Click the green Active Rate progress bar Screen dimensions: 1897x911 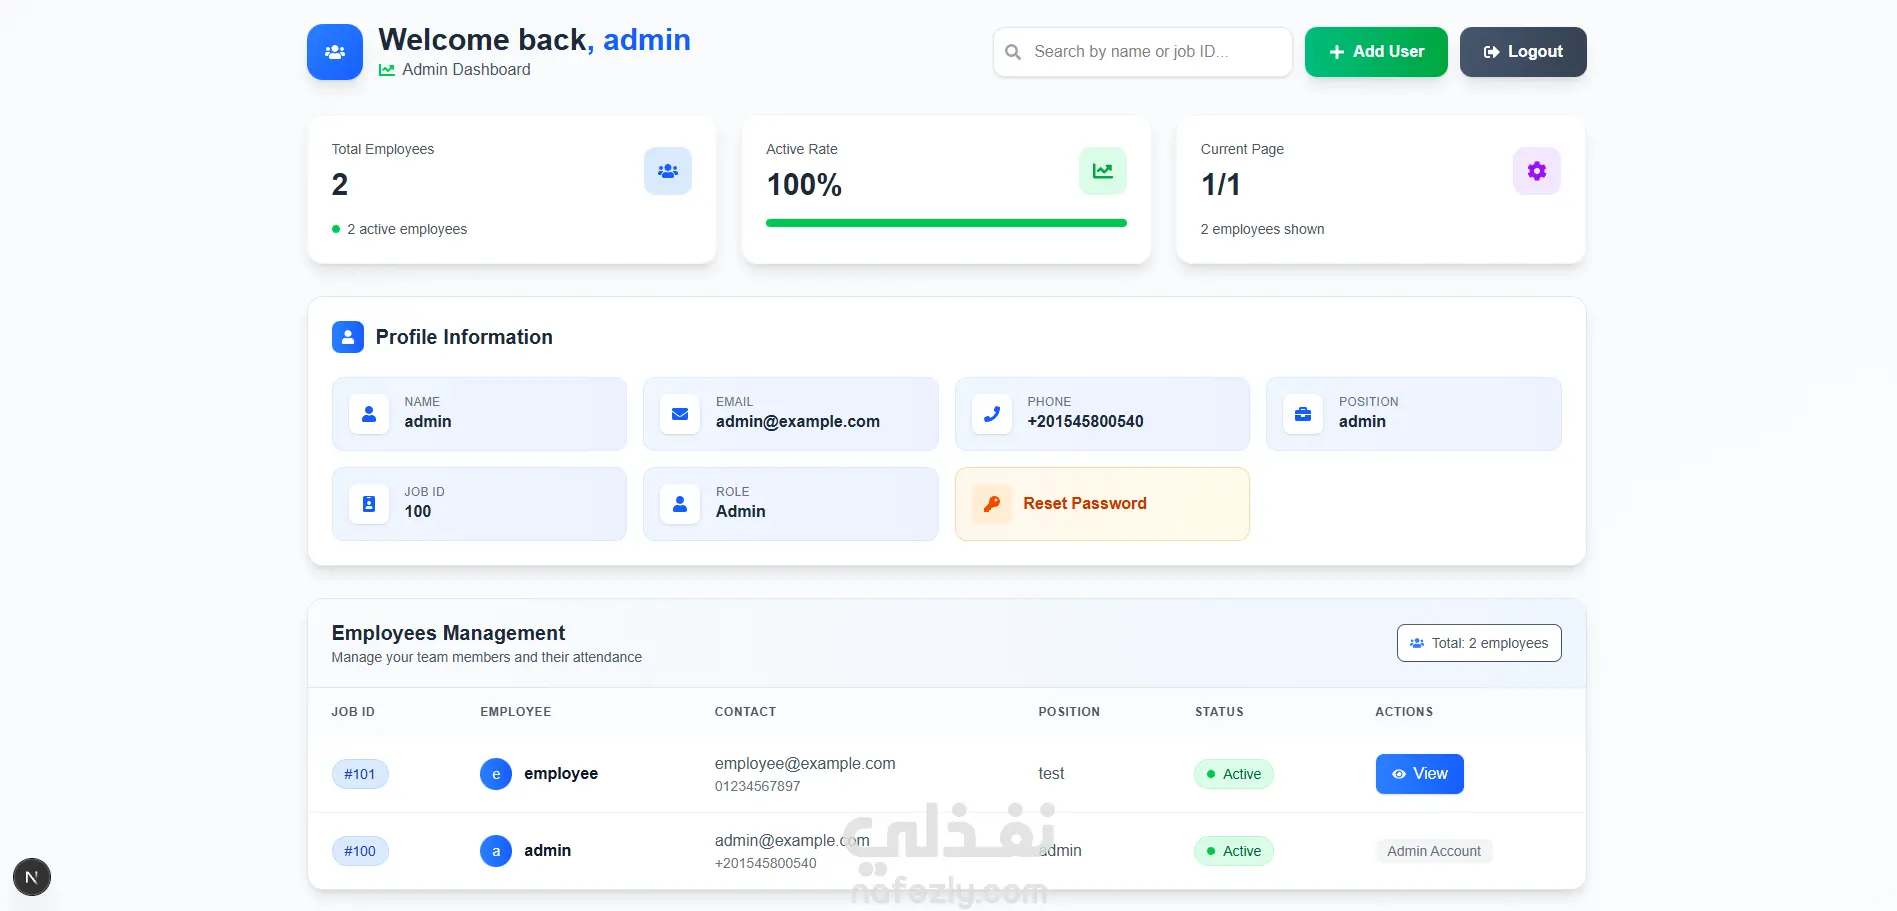[946, 223]
